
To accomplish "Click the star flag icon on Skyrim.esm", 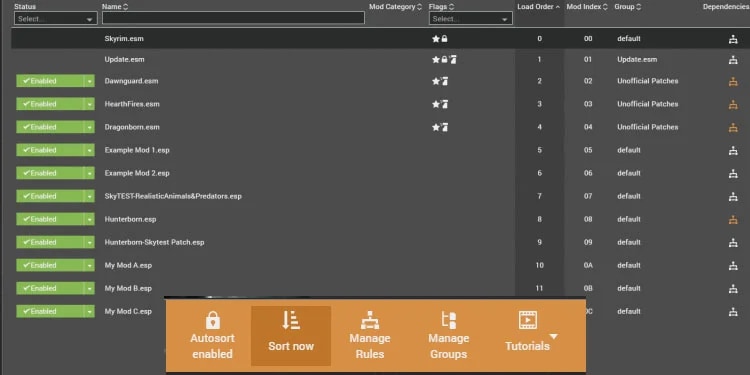I will [436, 39].
